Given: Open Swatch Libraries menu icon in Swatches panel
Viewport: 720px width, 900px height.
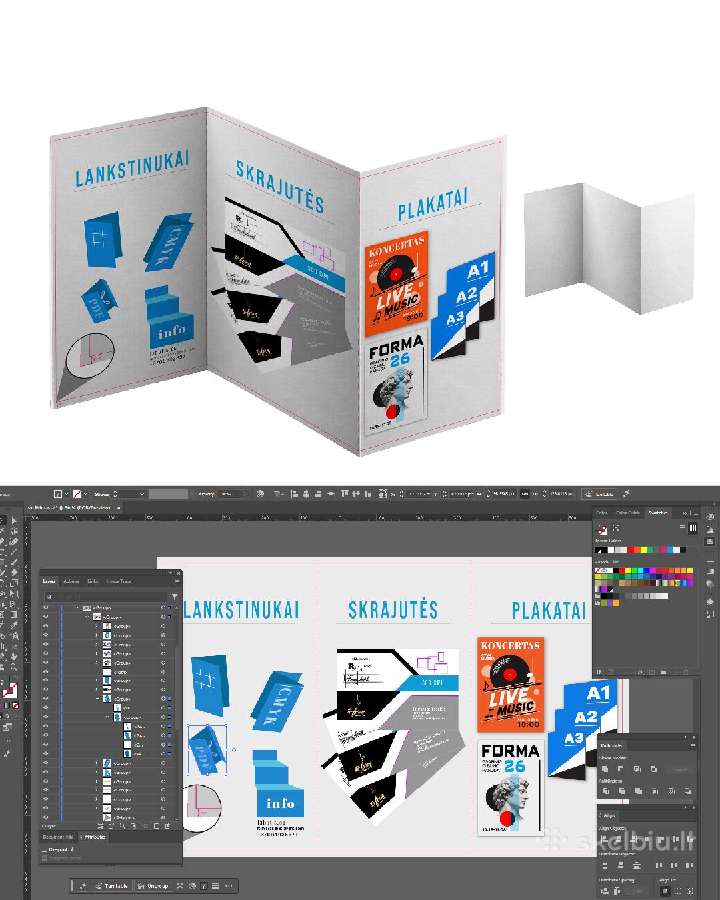Looking at the screenshot, I should tap(599, 671).
